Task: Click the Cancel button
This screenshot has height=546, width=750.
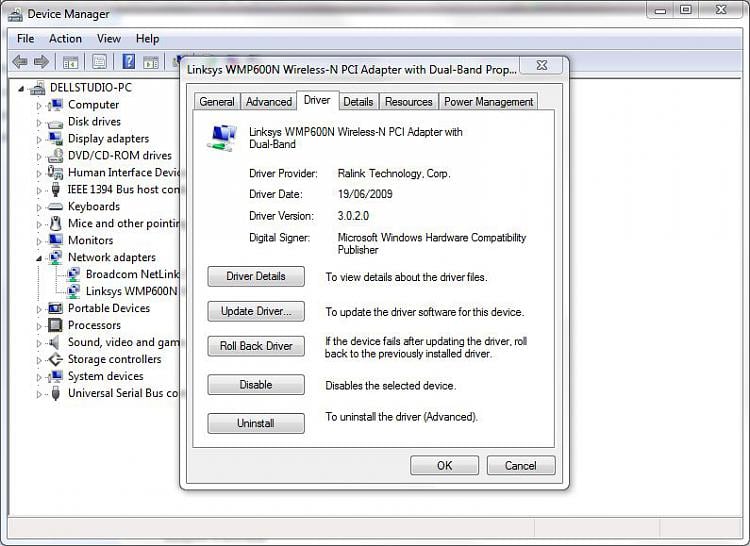Action: [x=521, y=466]
